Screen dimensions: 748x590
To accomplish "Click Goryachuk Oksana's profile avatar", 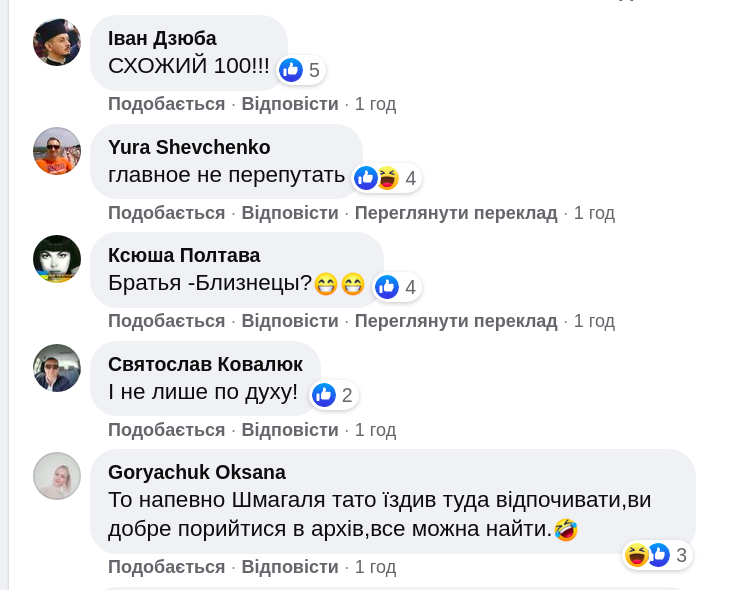I will pyautogui.click(x=57, y=476).
